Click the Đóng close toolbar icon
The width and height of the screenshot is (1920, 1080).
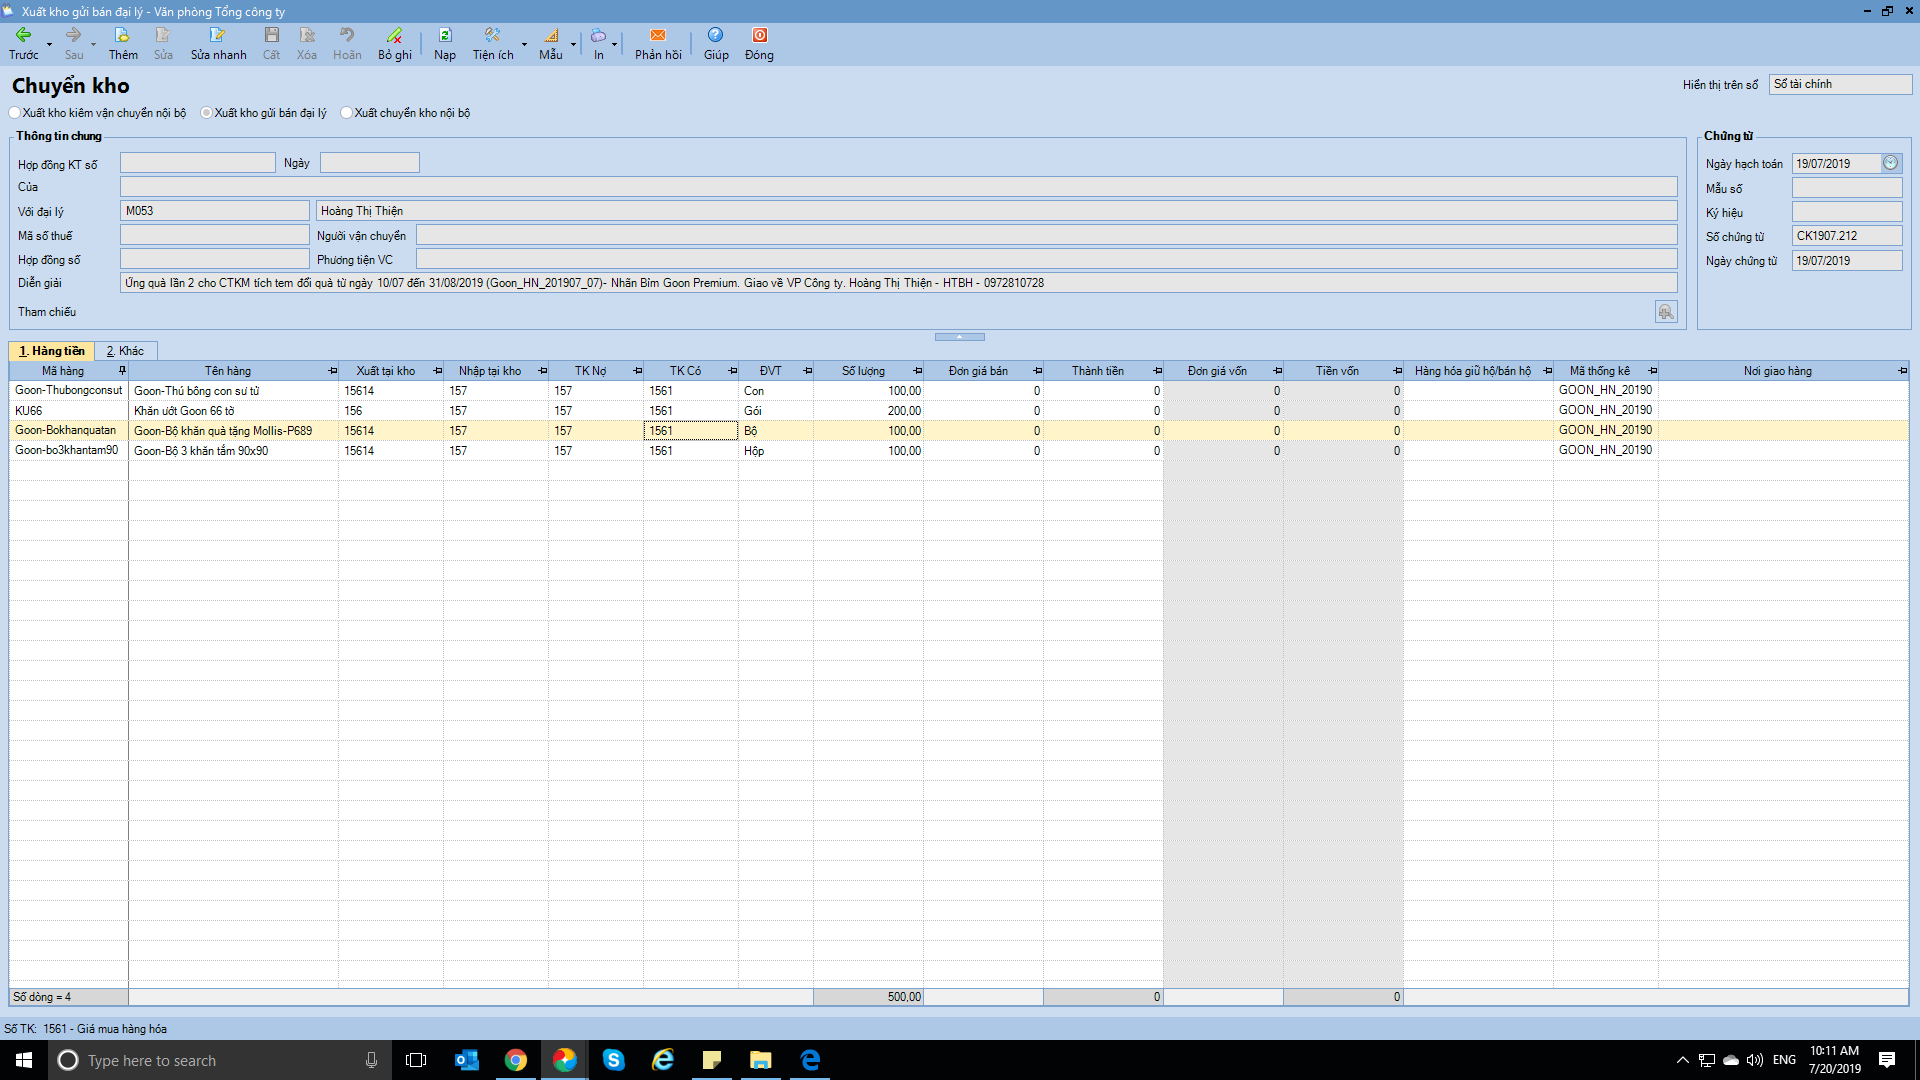click(759, 36)
